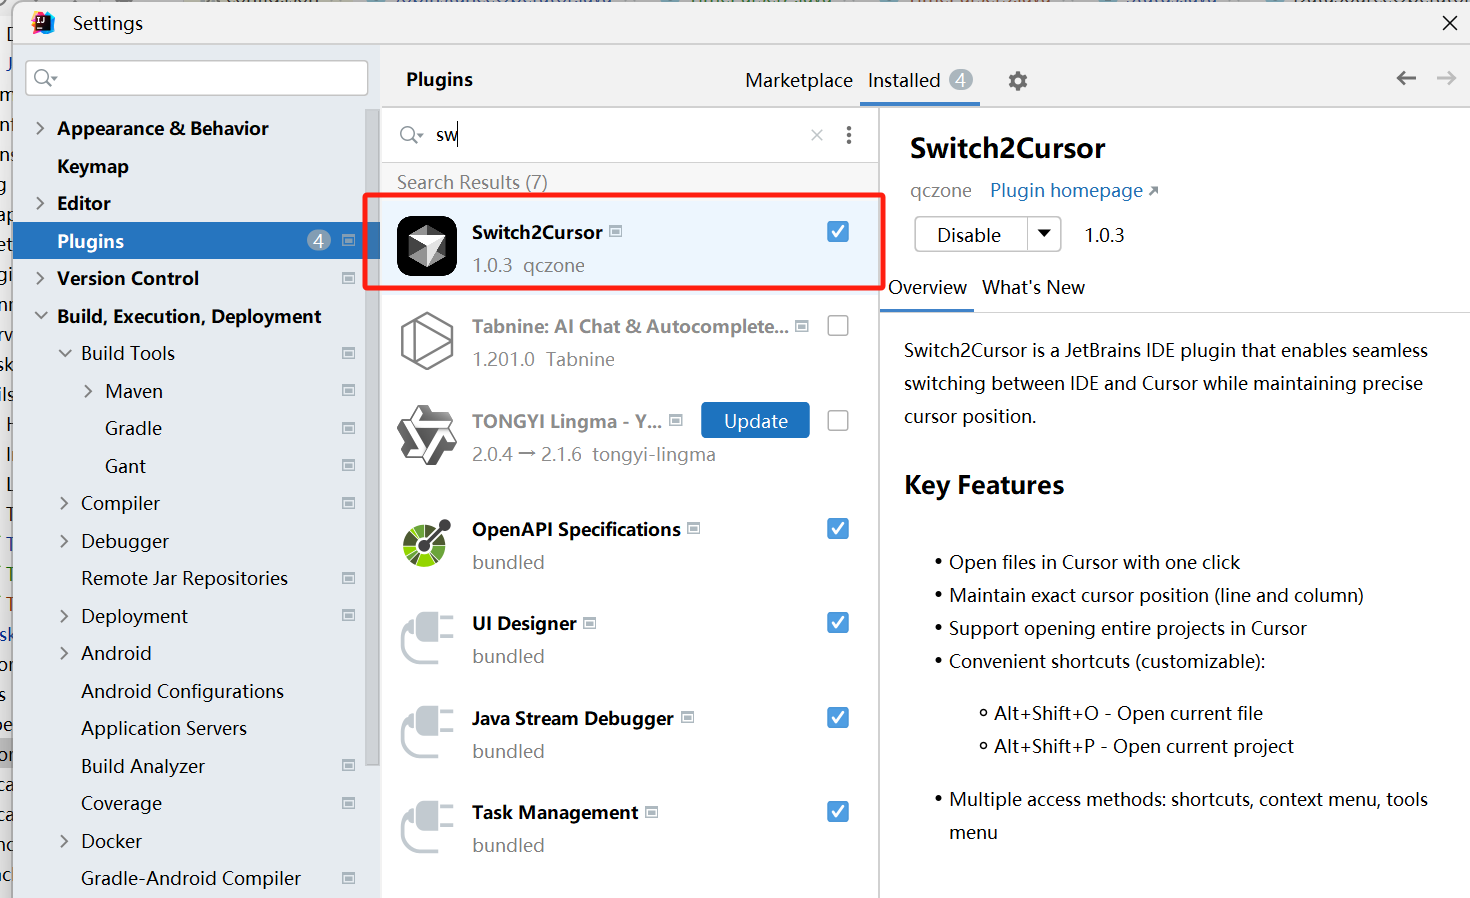Expand Appearance & Behavior settings

[x=40, y=128]
